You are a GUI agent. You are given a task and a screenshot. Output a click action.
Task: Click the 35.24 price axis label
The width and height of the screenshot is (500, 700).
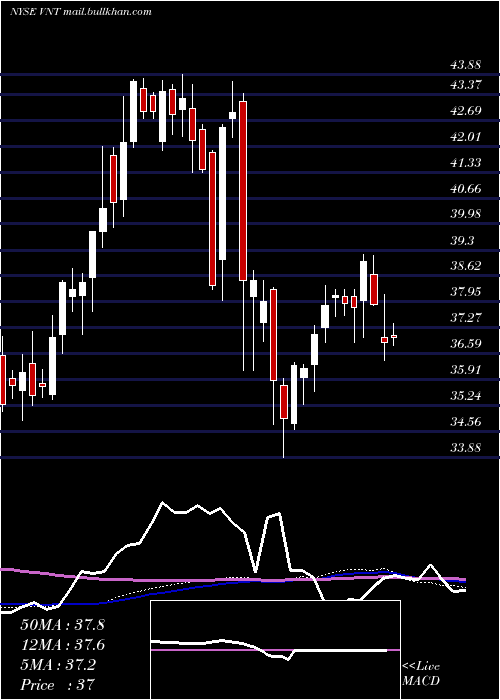[x=466, y=395]
